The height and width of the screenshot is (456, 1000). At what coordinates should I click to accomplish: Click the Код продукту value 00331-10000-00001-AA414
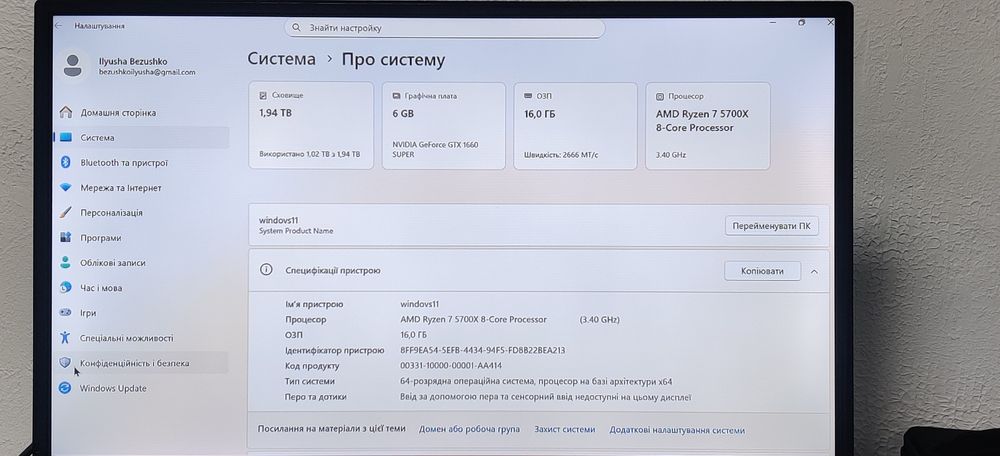(x=451, y=366)
